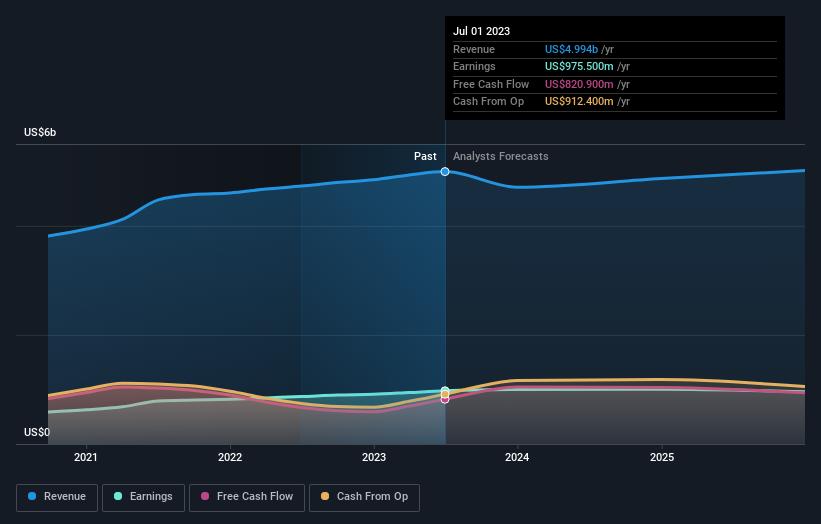The height and width of the screenshot is (524, 821).
Task: Click the US$820.900m free cash flow value
Action: [579, 84]
